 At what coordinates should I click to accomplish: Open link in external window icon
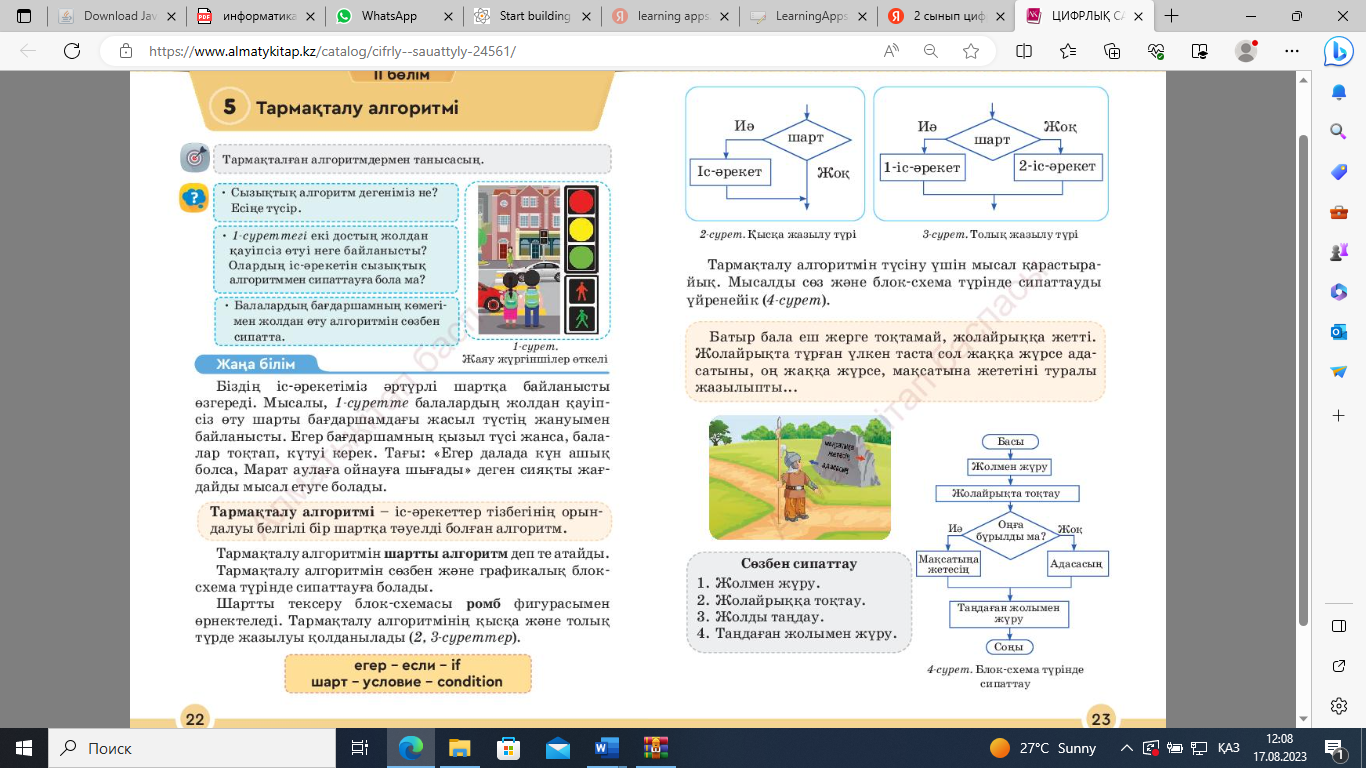[x=1338, y=666]
